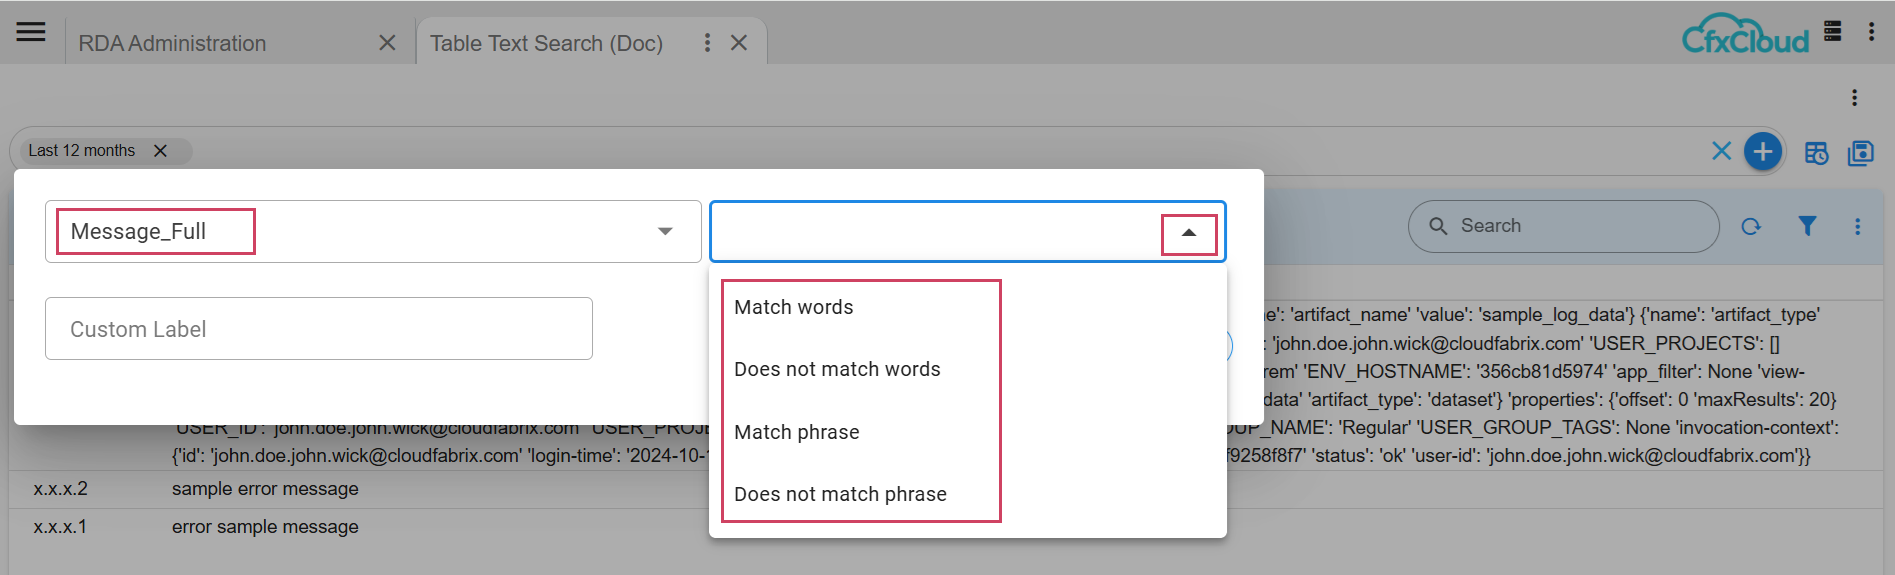
Task: Choose Does not match words option
Action: pos(836,370)
